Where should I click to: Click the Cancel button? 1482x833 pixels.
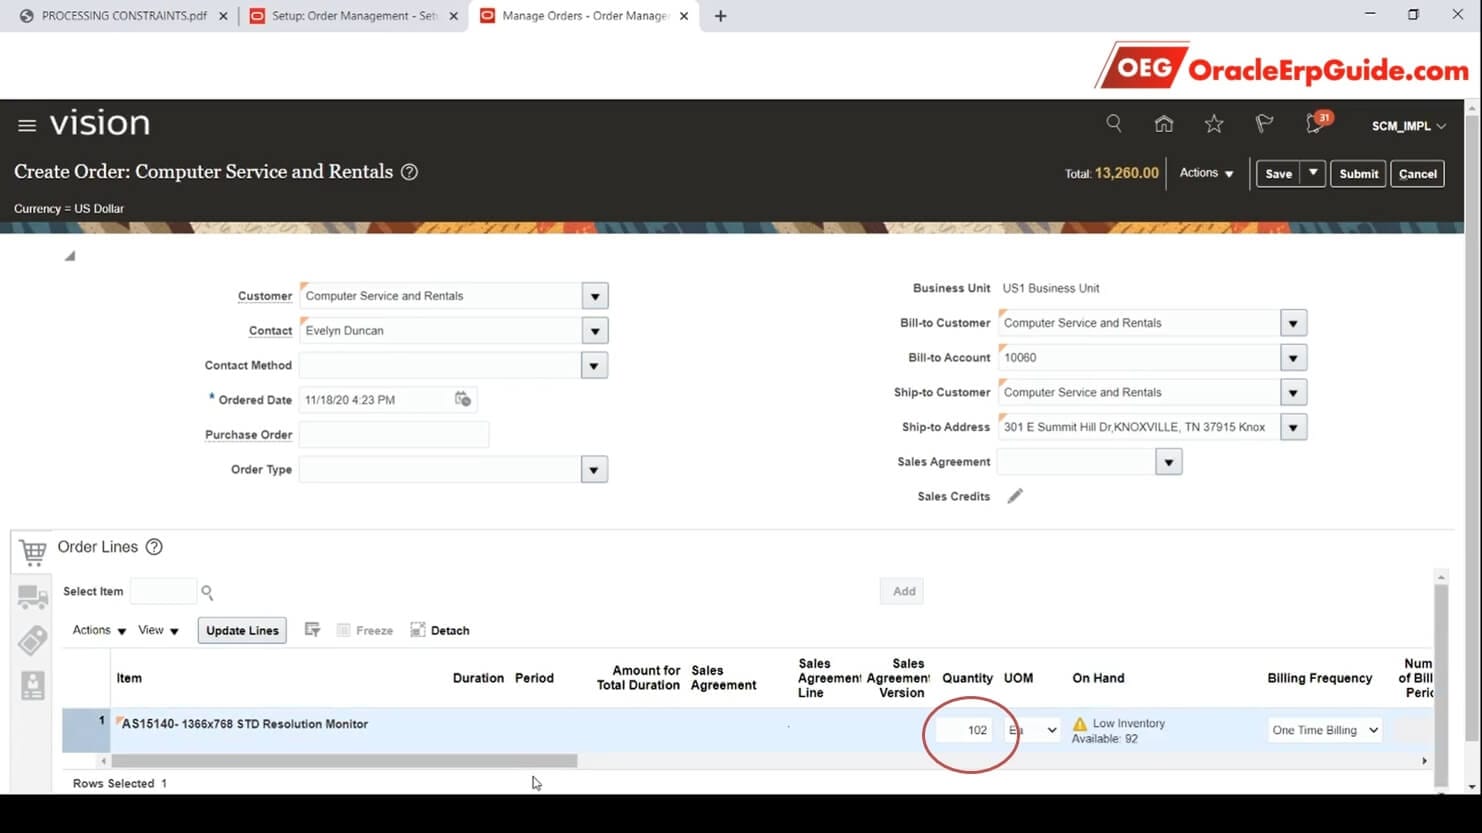(1417, 173)
